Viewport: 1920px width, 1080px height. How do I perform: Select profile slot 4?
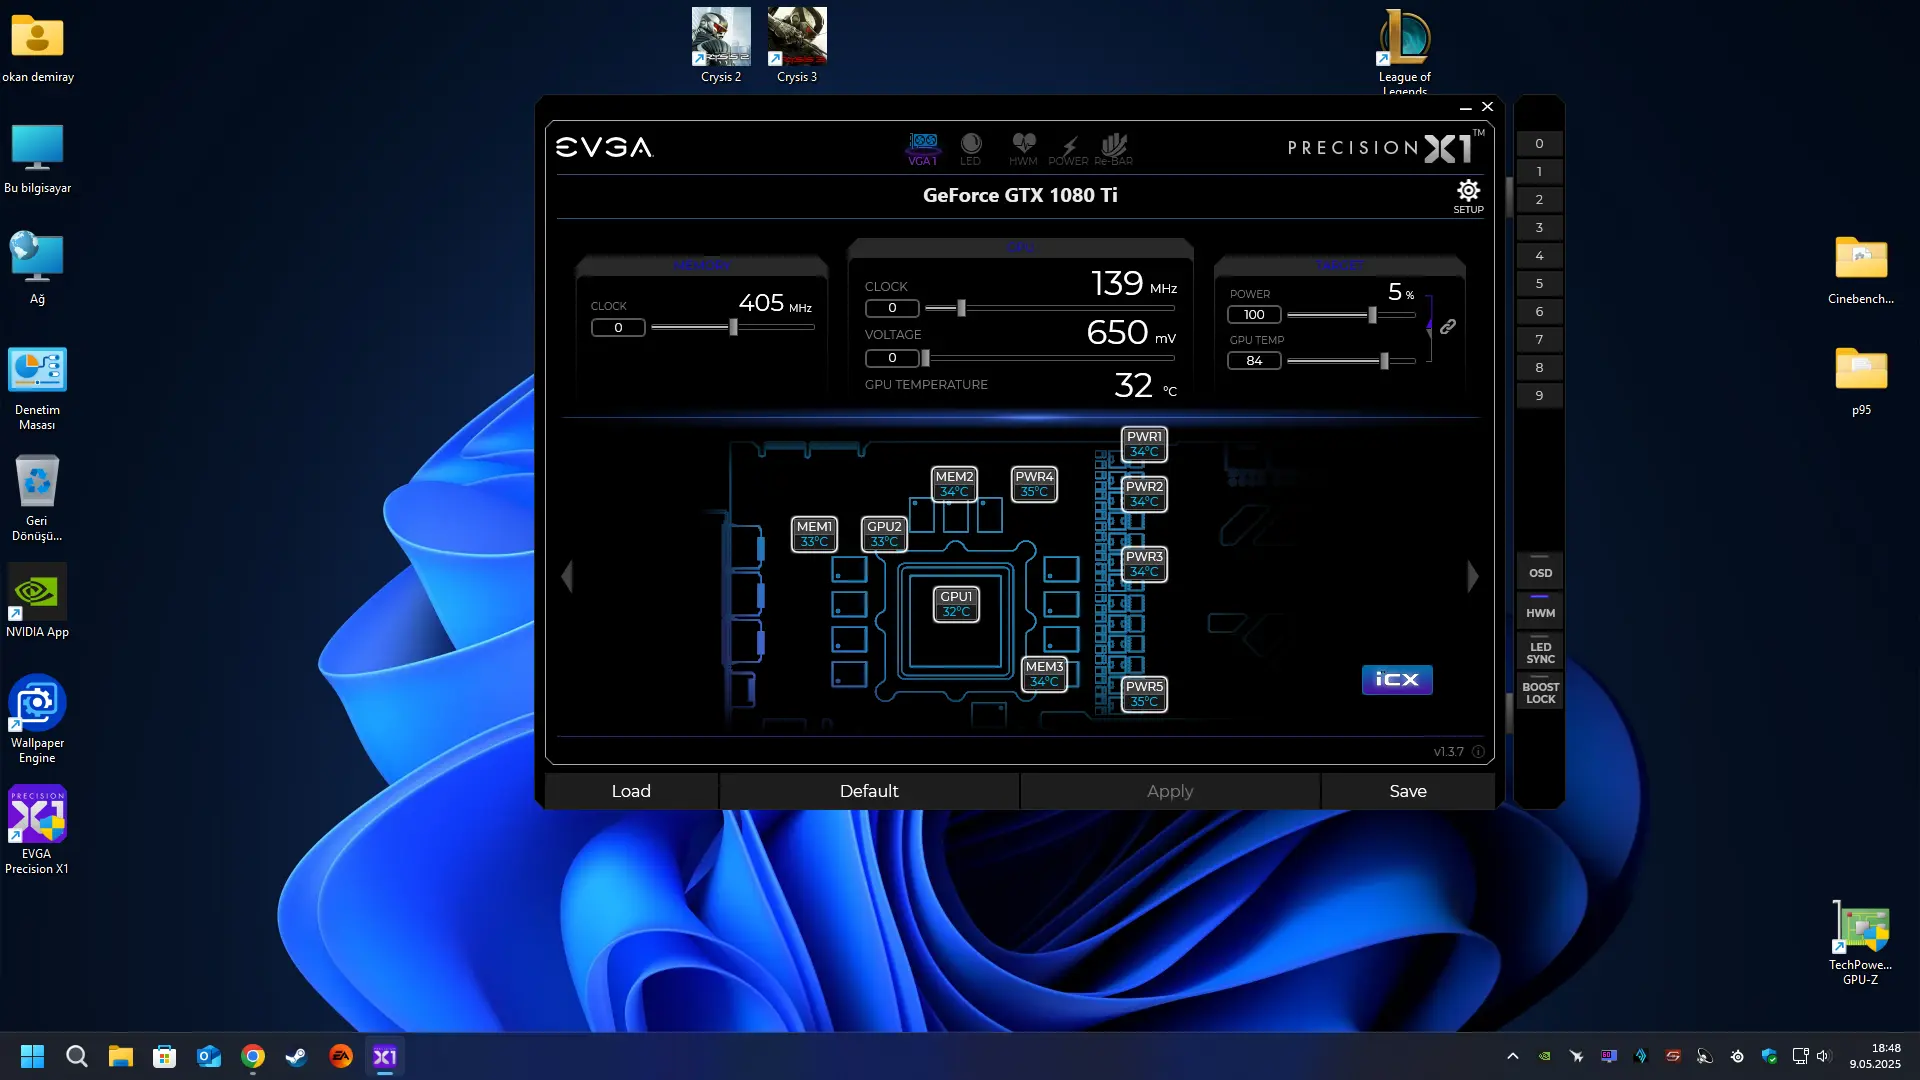1539,256
